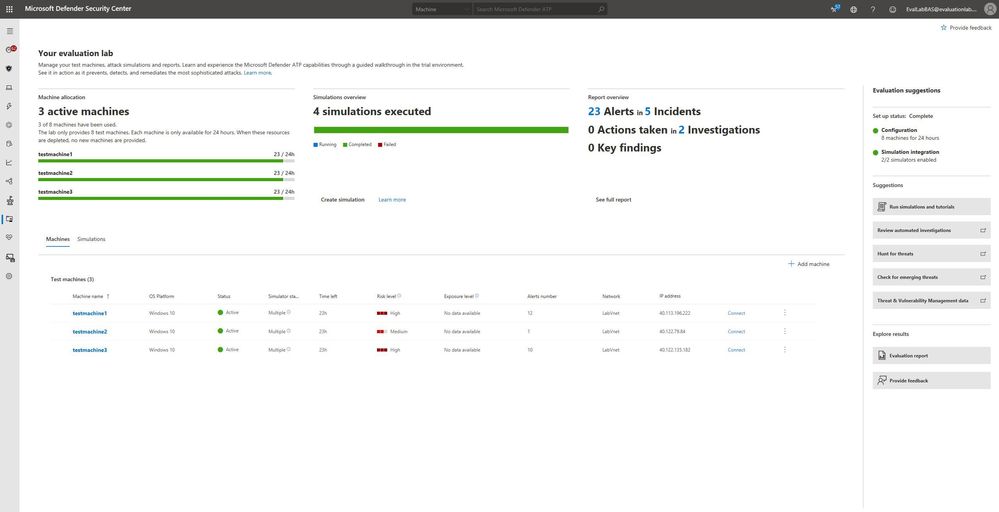
Task: Open the help question mark icon
Action: tap(873, 10)
